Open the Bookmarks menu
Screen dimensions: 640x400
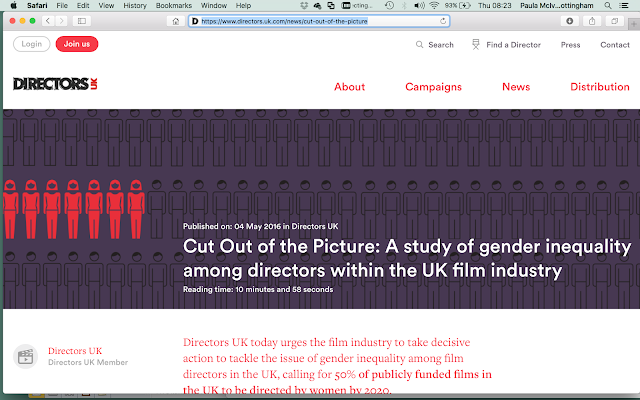coord(173,5)
